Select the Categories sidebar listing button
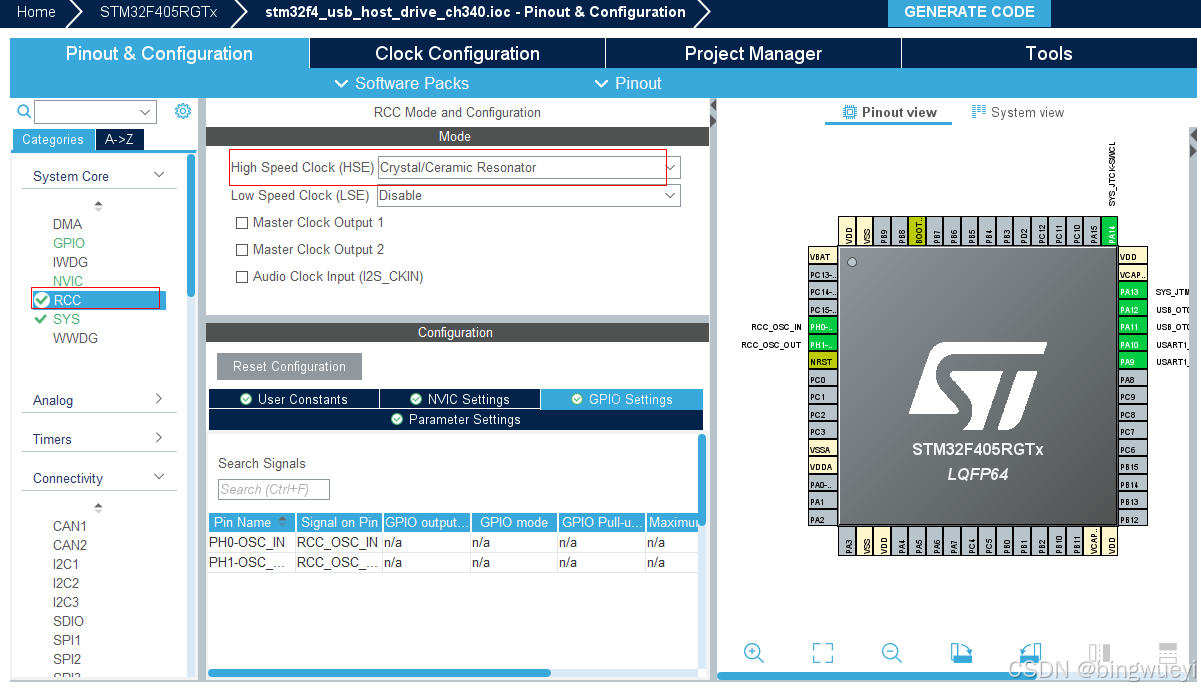The image size is (1201, 689). pyautogui.click(x=53, y=139)
